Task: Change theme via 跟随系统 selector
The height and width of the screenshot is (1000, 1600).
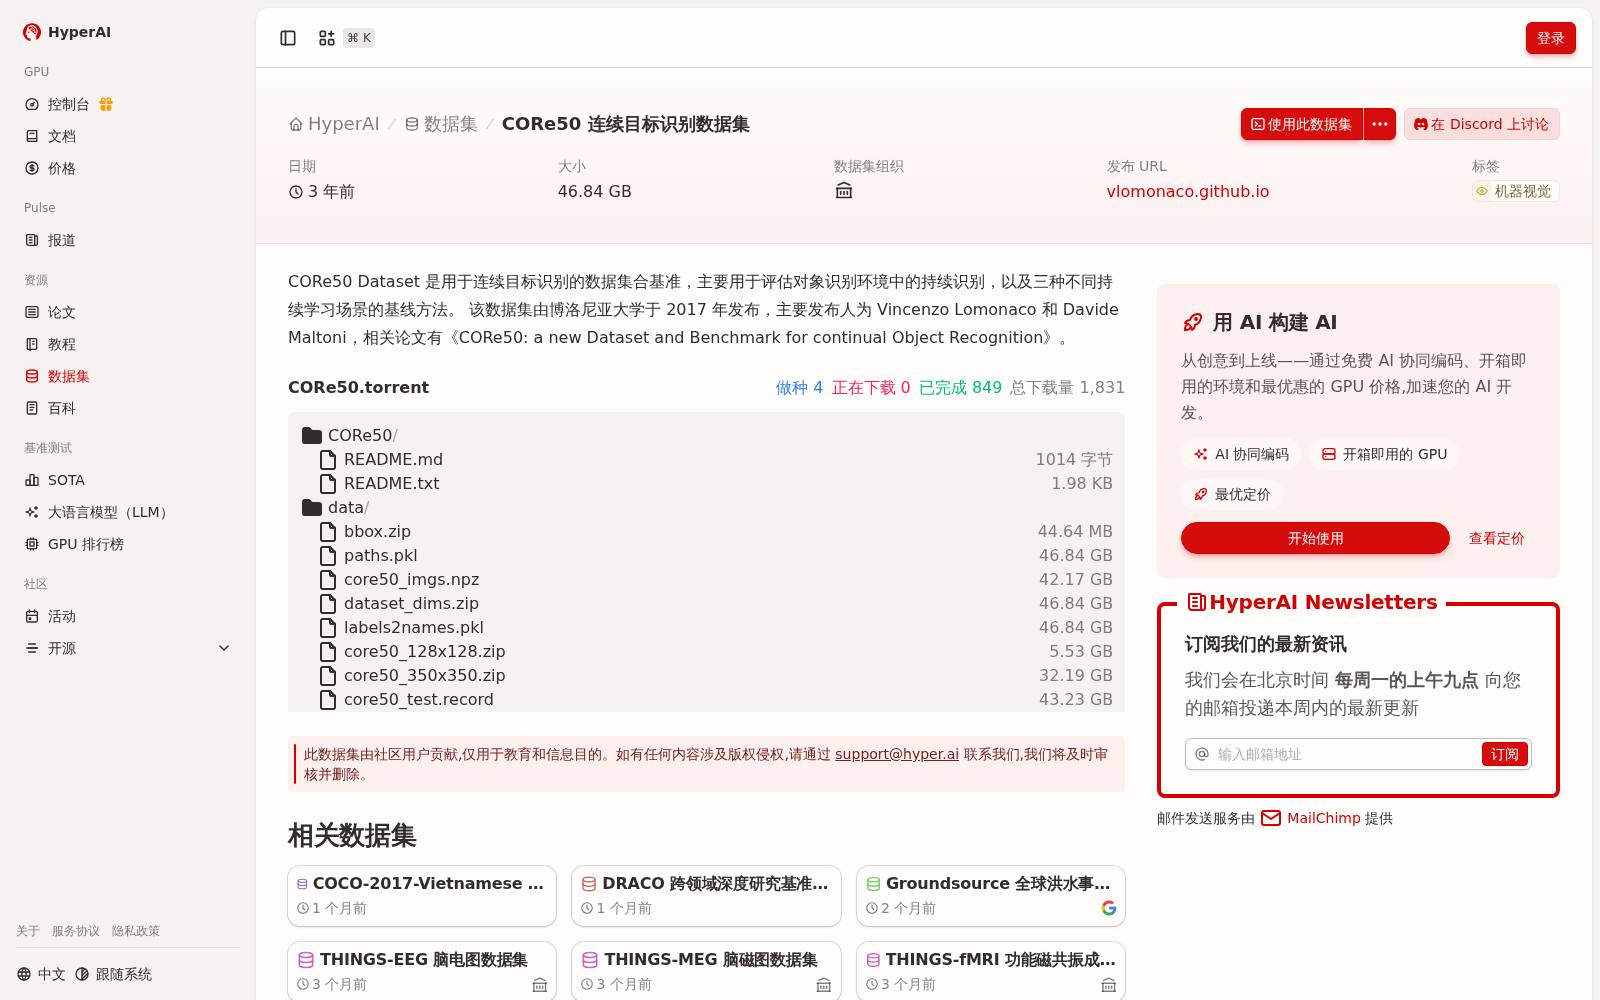Action: click(113, 974)
